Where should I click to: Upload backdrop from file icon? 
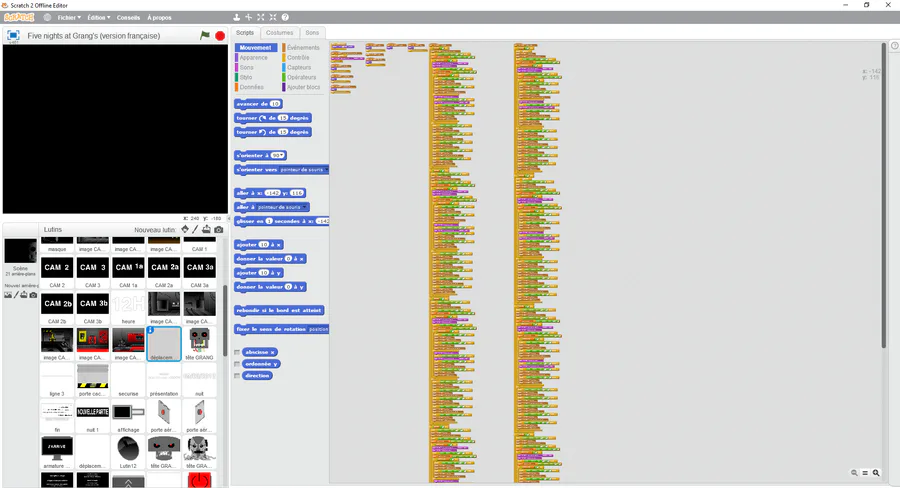pyautogui.click(x=24, y=295)
